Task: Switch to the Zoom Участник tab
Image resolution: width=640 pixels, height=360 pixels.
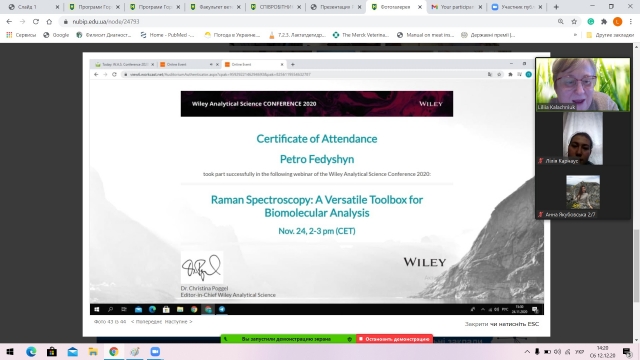Action: pyautogui.click(x=517, y=7)
